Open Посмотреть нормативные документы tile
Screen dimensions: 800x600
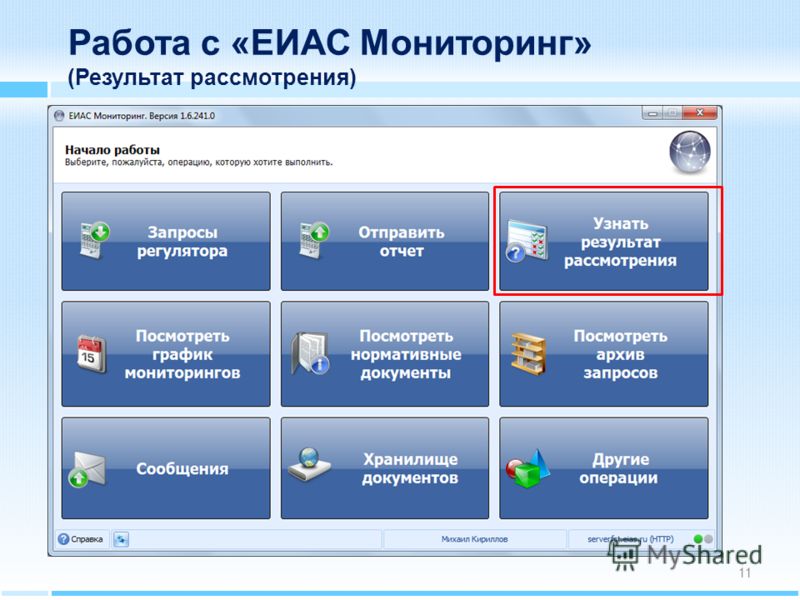click(385, 354)
